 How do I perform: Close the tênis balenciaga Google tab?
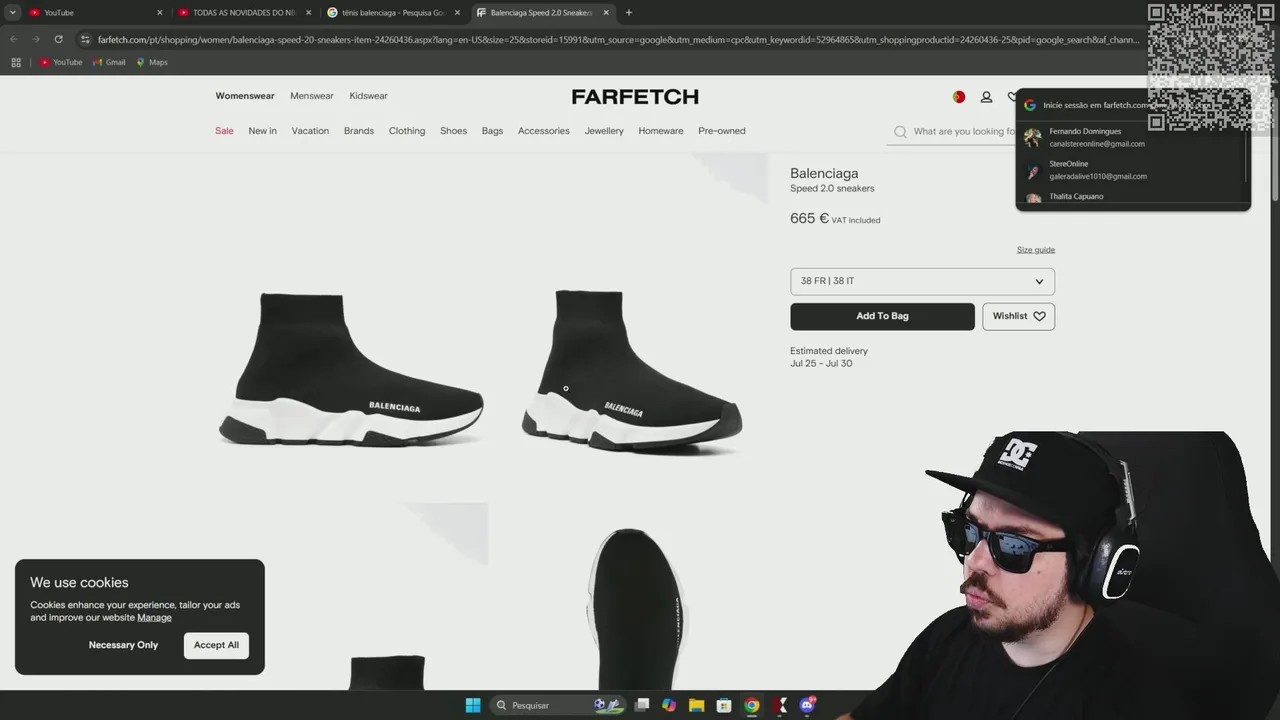tap(457, 12)
